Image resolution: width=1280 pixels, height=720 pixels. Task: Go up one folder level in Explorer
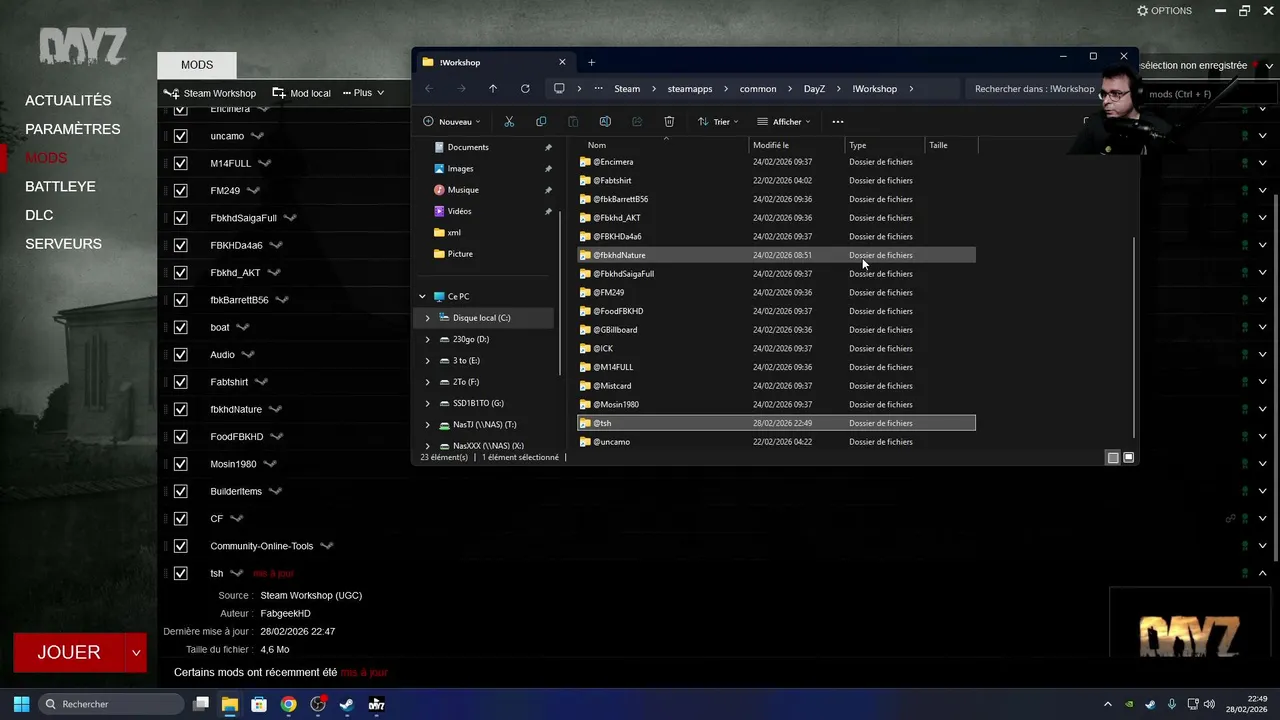point(493,89)
